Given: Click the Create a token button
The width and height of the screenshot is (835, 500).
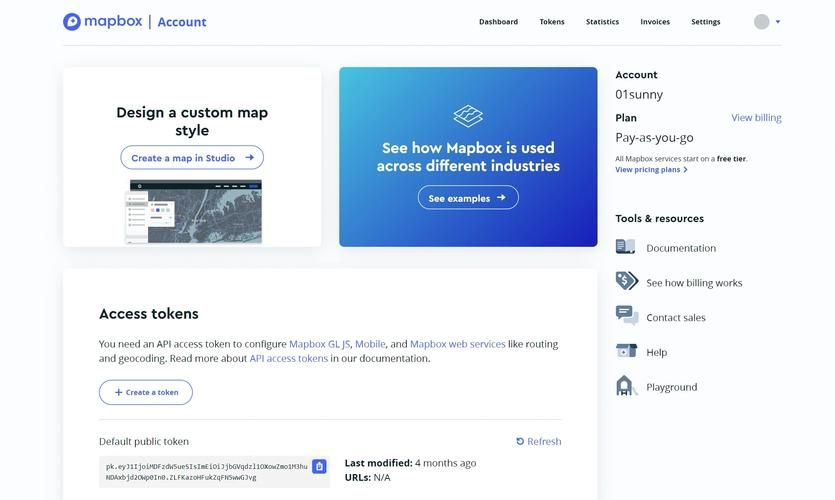Looking at the screenshot, I should click(x=146, y=392).
